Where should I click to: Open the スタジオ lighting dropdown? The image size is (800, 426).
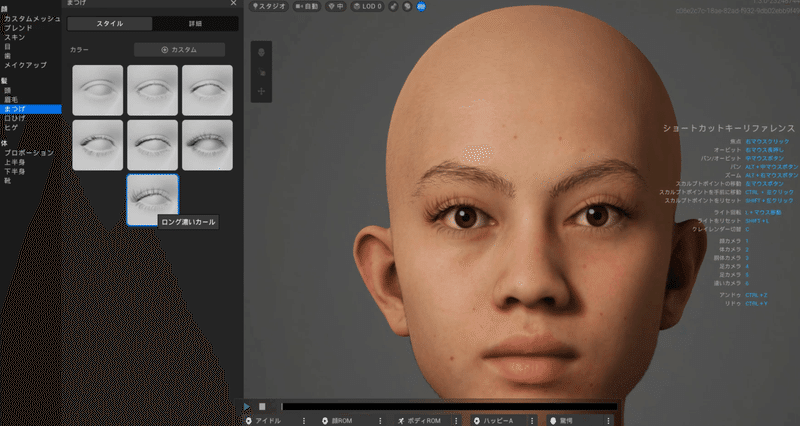tap(269, 6)
